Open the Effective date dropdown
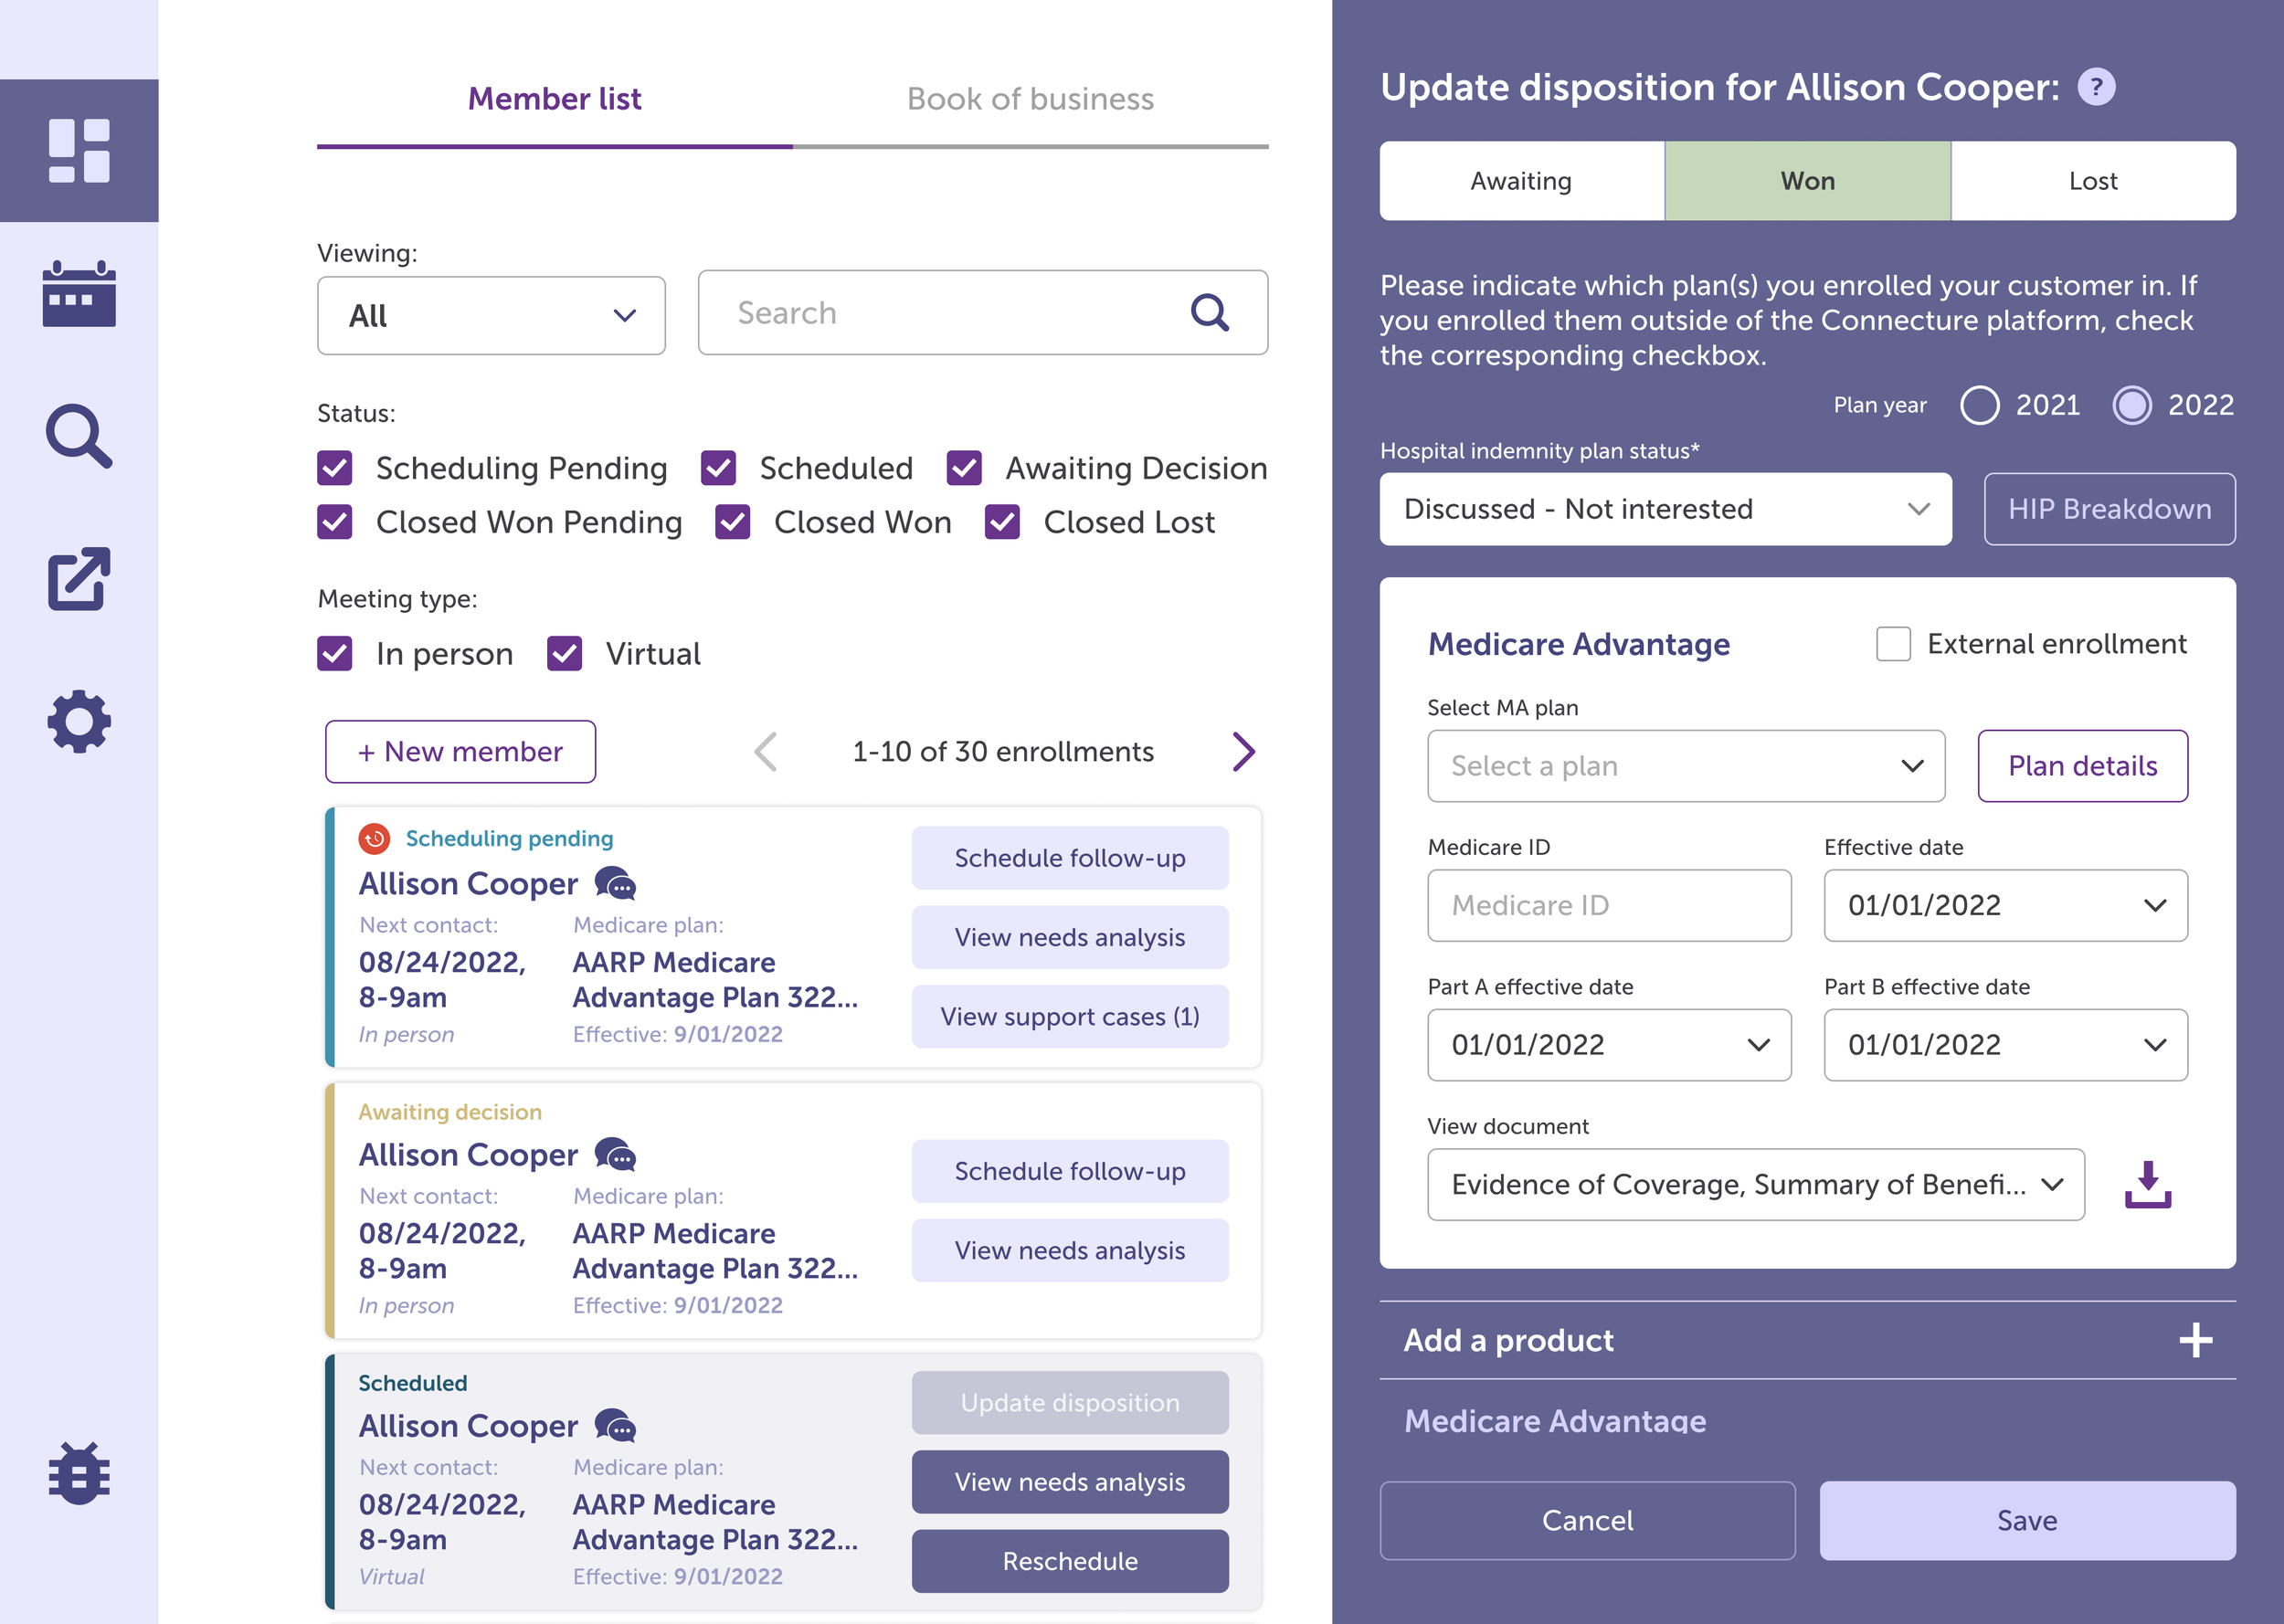 tap(2005, 905)
